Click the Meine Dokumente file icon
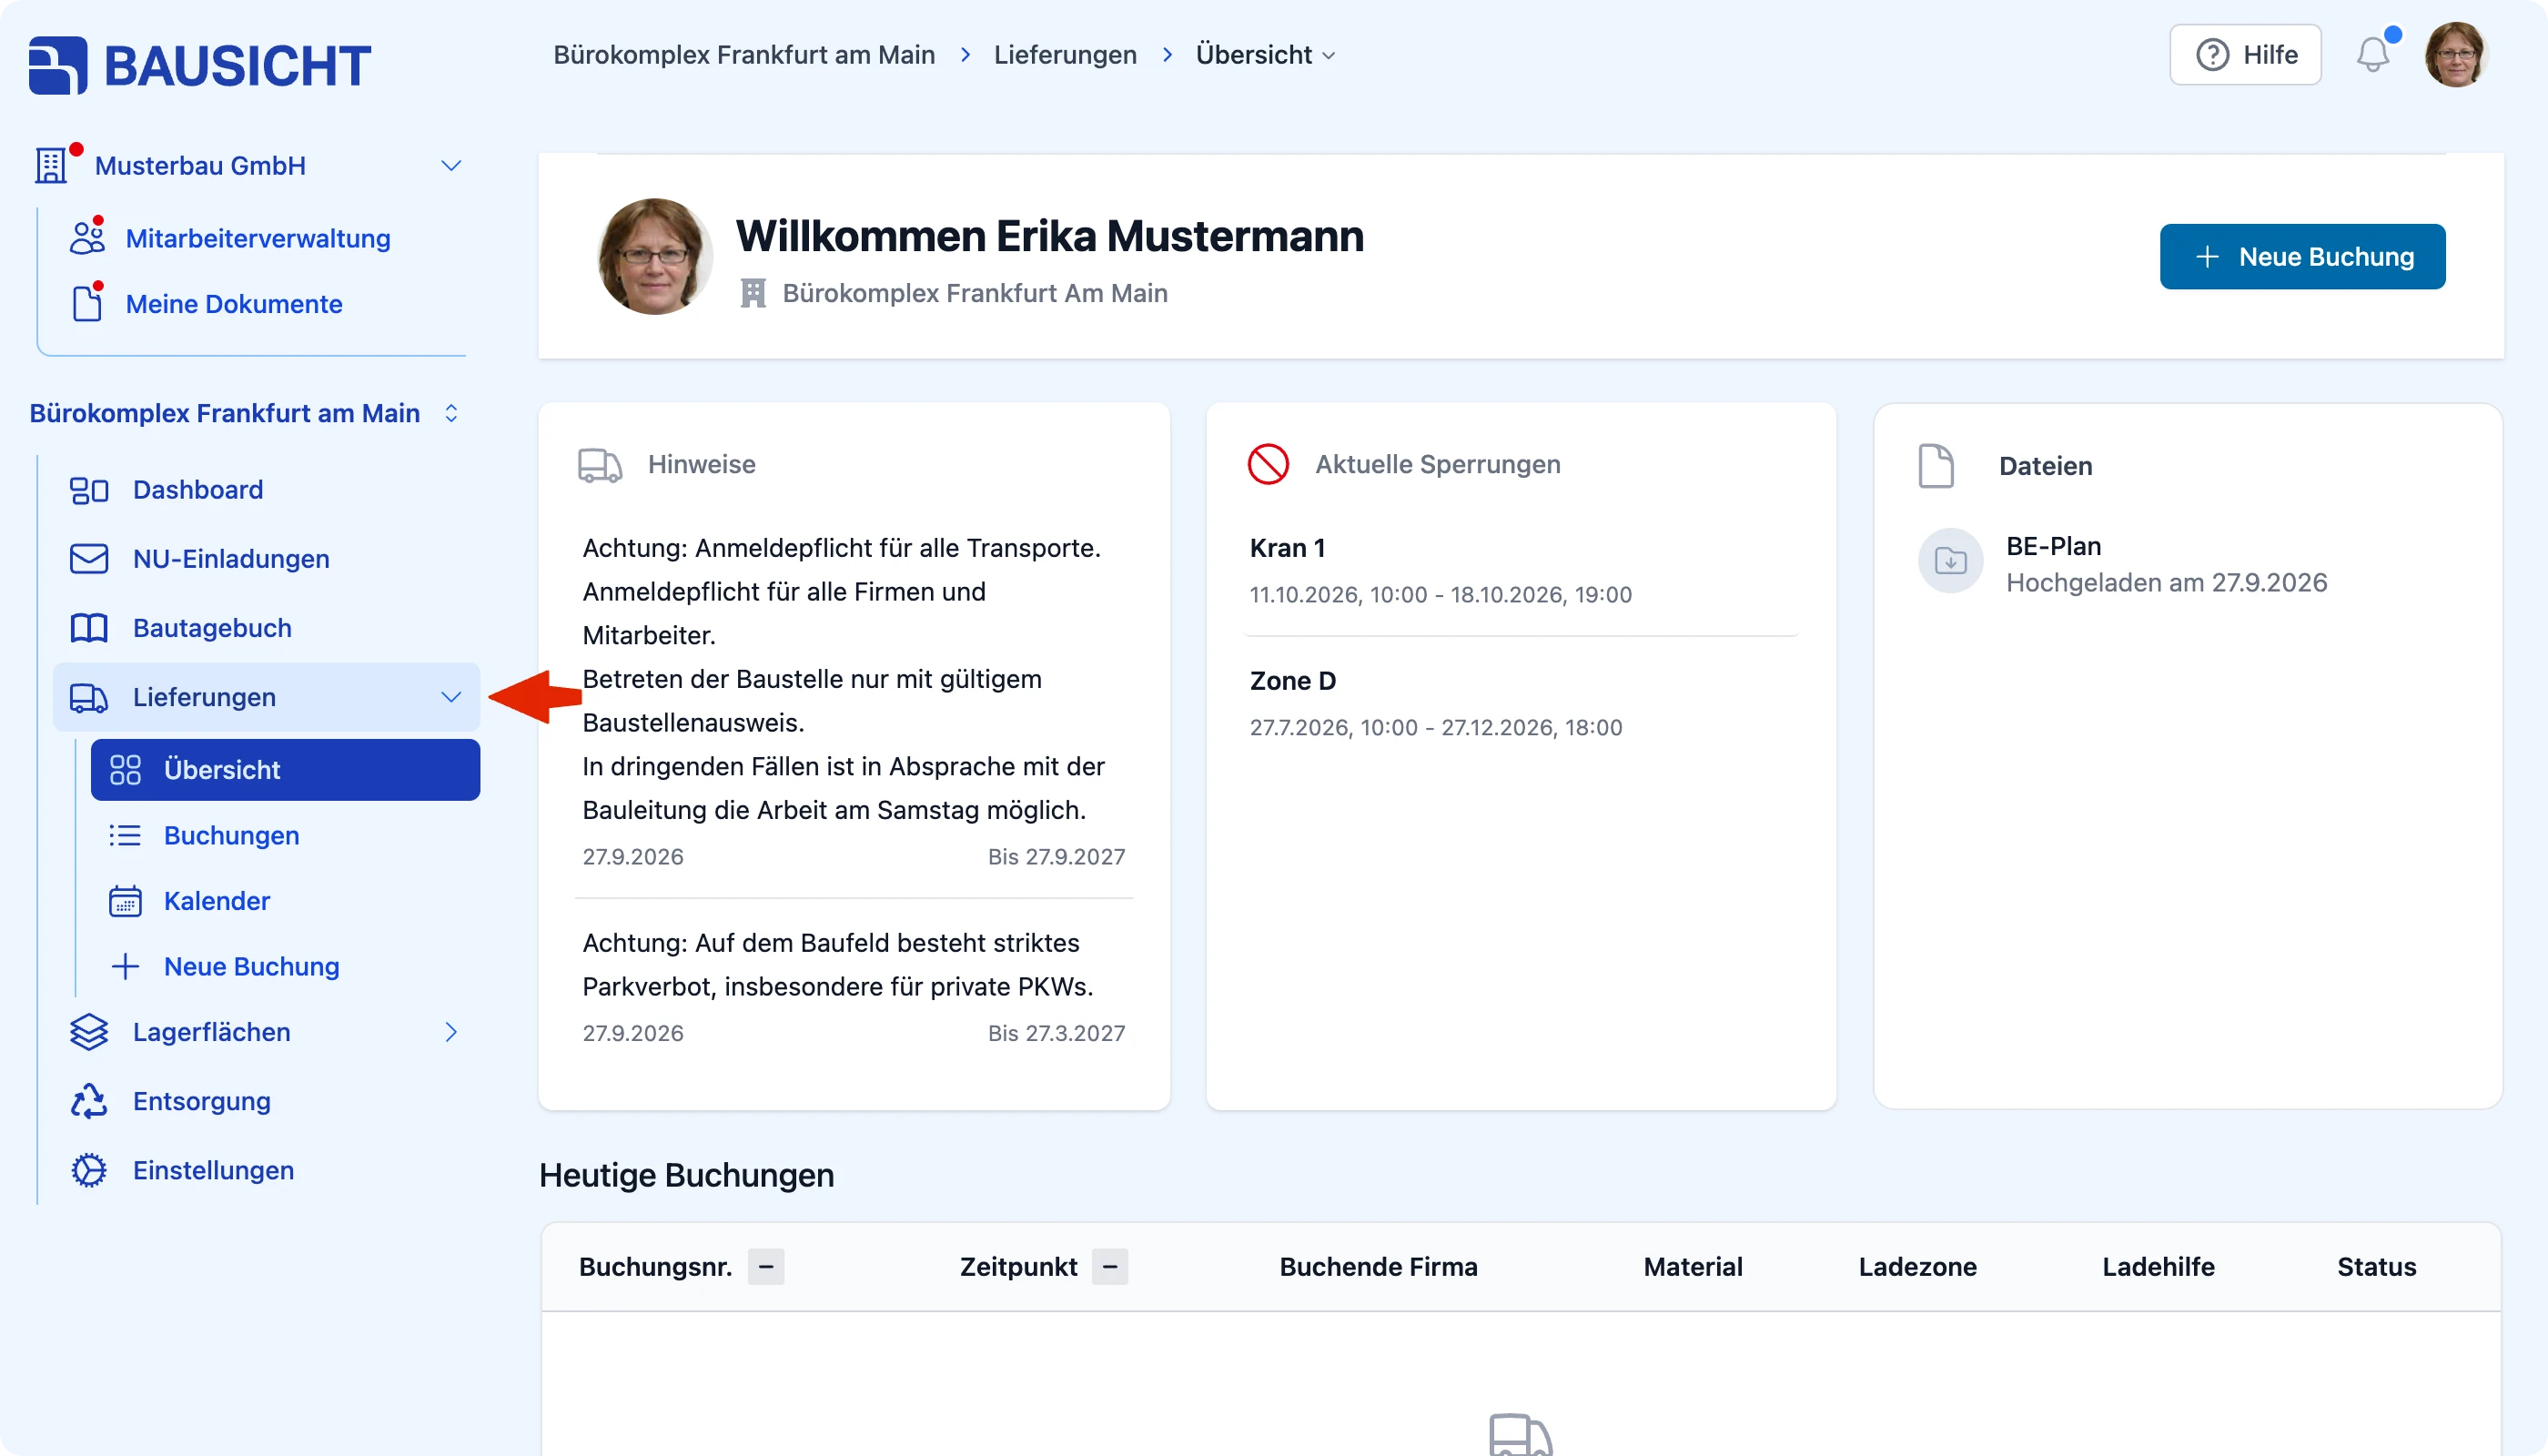The height and width of the screenshot is (1456, 2548). [87, 303]
